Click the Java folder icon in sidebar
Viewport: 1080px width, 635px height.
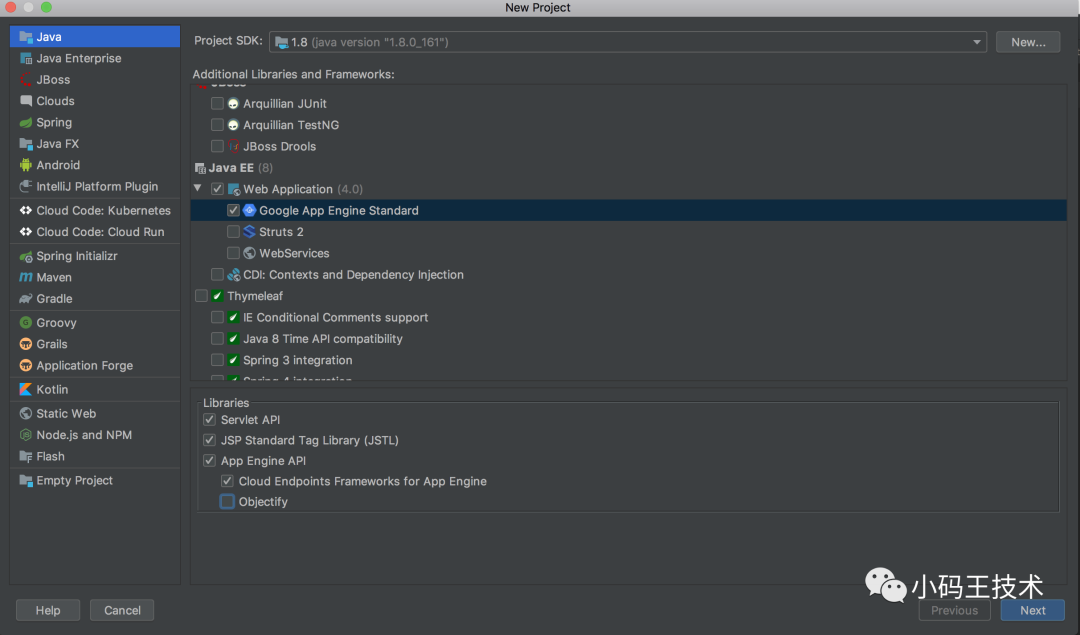coord(26,37)
